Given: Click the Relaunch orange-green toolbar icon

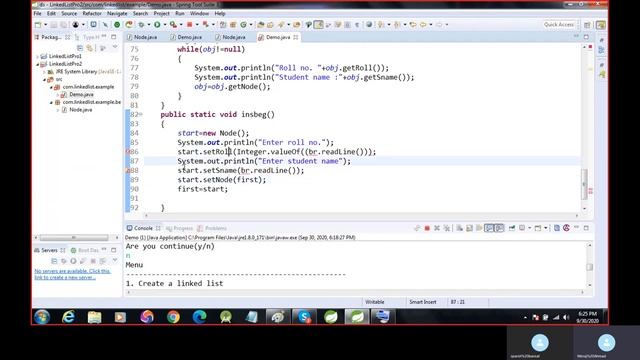Looking at the screenshot, I should (129, 25).
